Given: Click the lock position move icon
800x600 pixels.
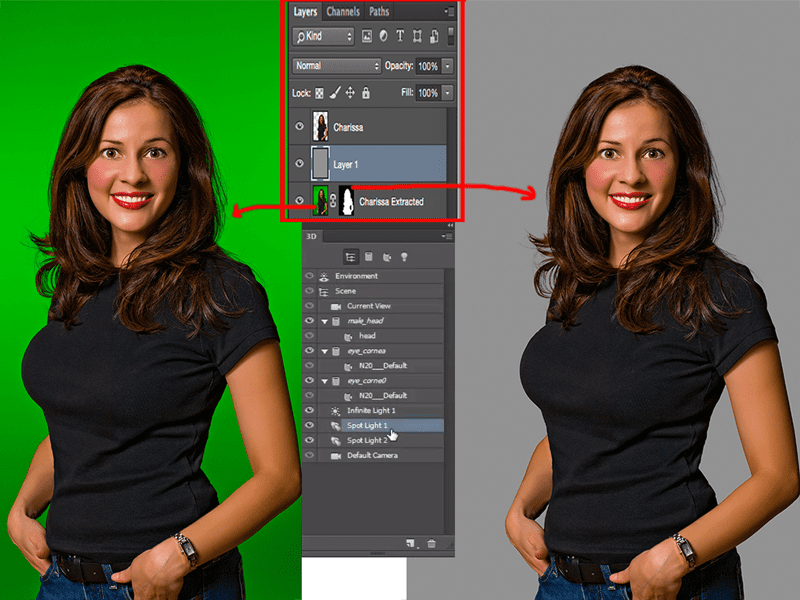Looking at the screenshot, I should [x=350, y=93].
